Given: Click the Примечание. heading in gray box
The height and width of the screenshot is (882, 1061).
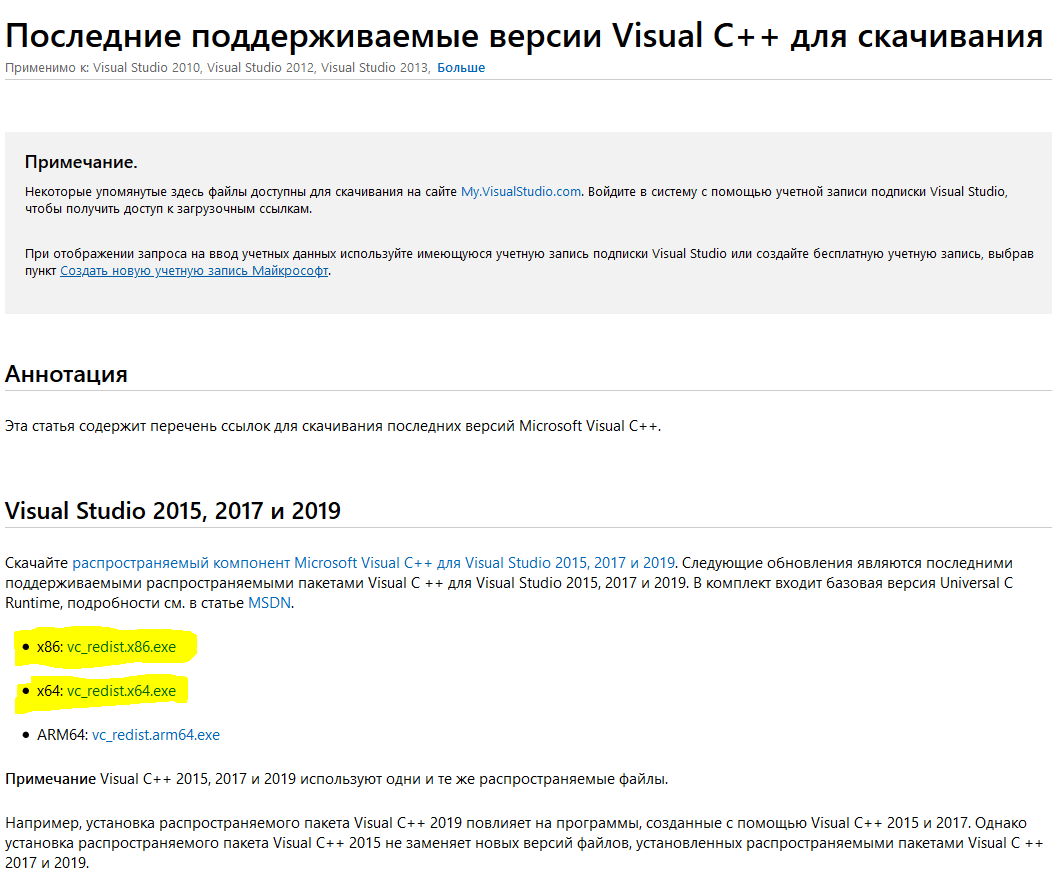Looking at the screenshot, I should (x=81, y=162).
